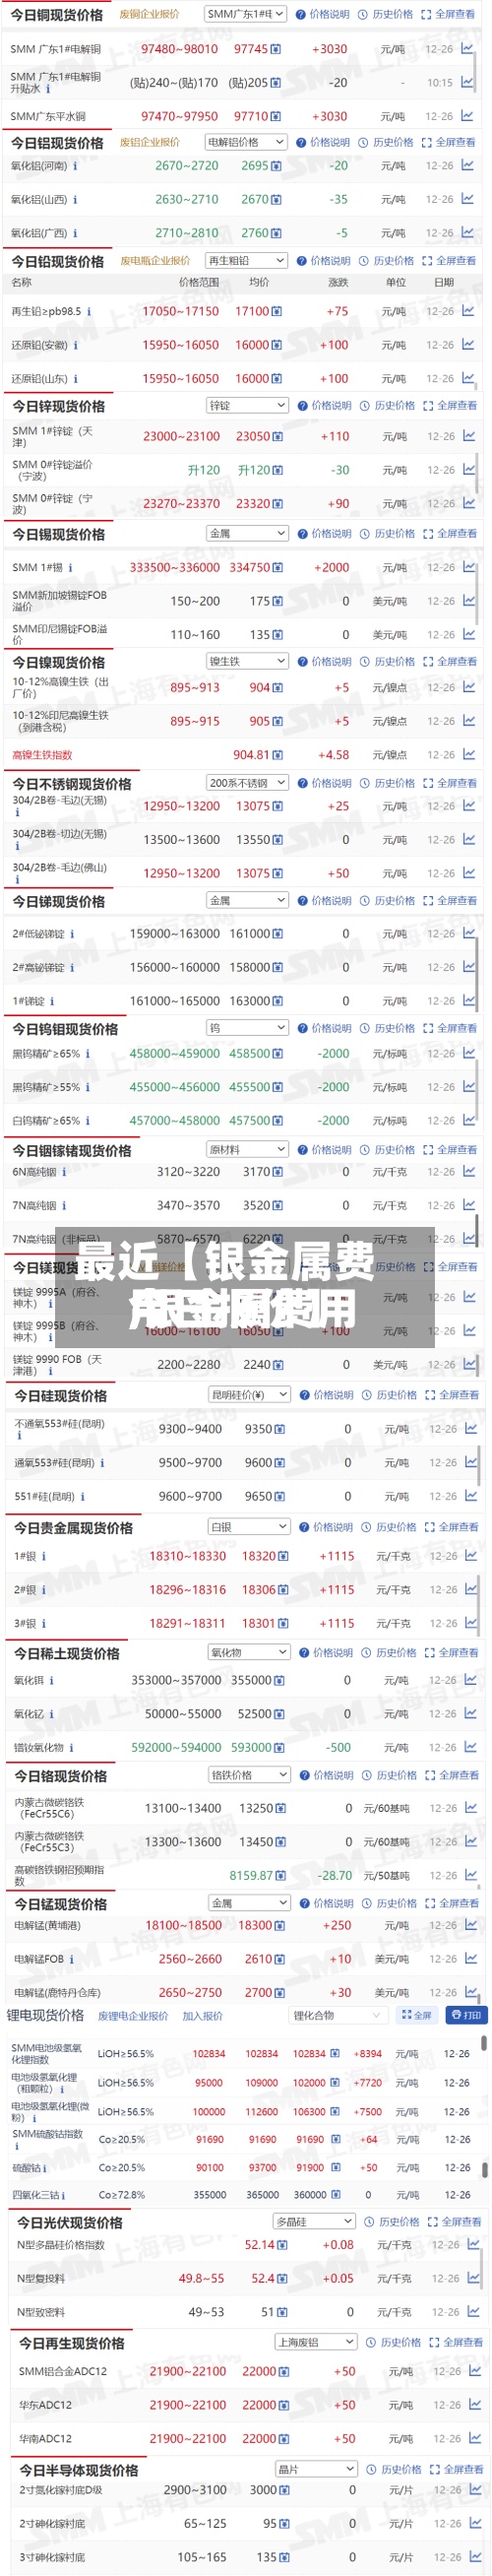492x2576 pixels.
Task: Open trend chart for 高碳铬铁钢招预期指数 row
Action: [x=471, y=1875]
